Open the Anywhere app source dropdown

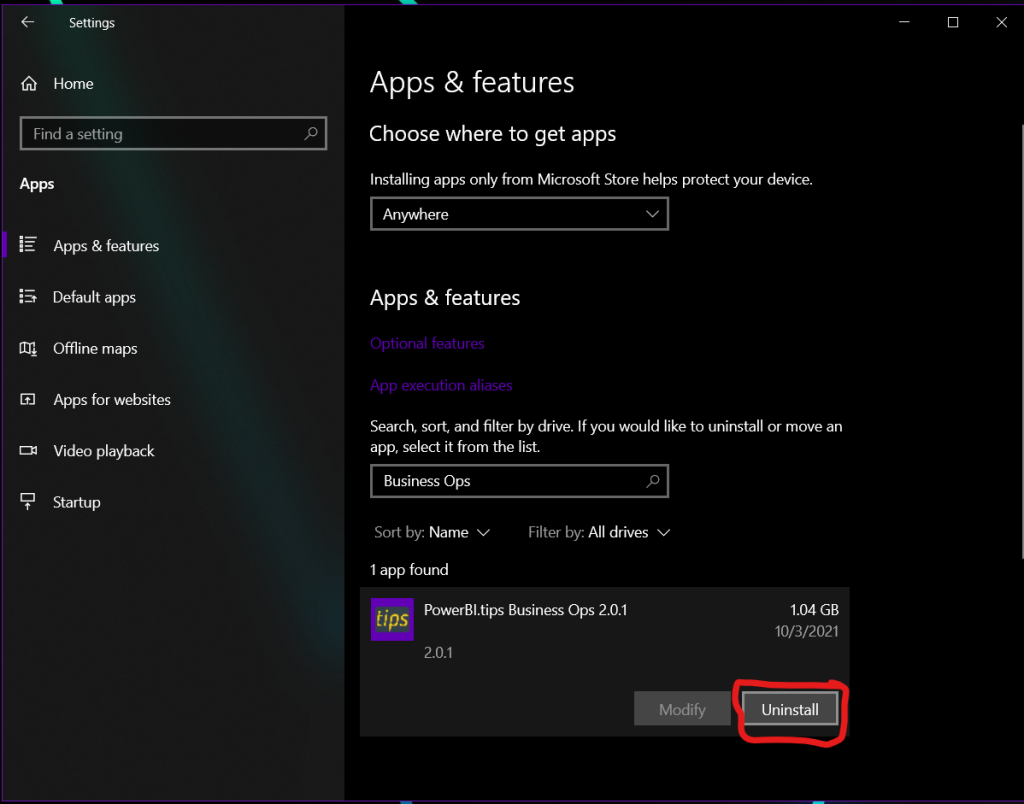(x=519, y=214)
